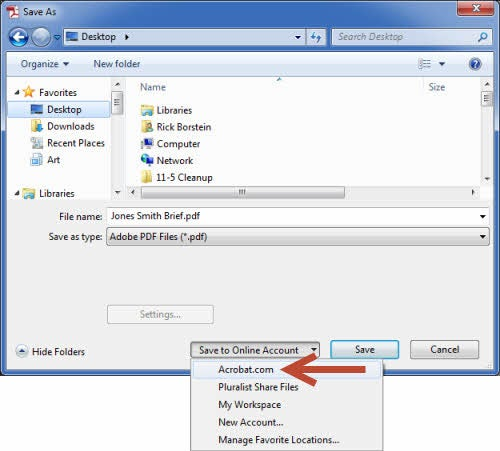Click the Hide Folders arrow icon
This screenshot has width=500, height=451.
click(22, 351)
